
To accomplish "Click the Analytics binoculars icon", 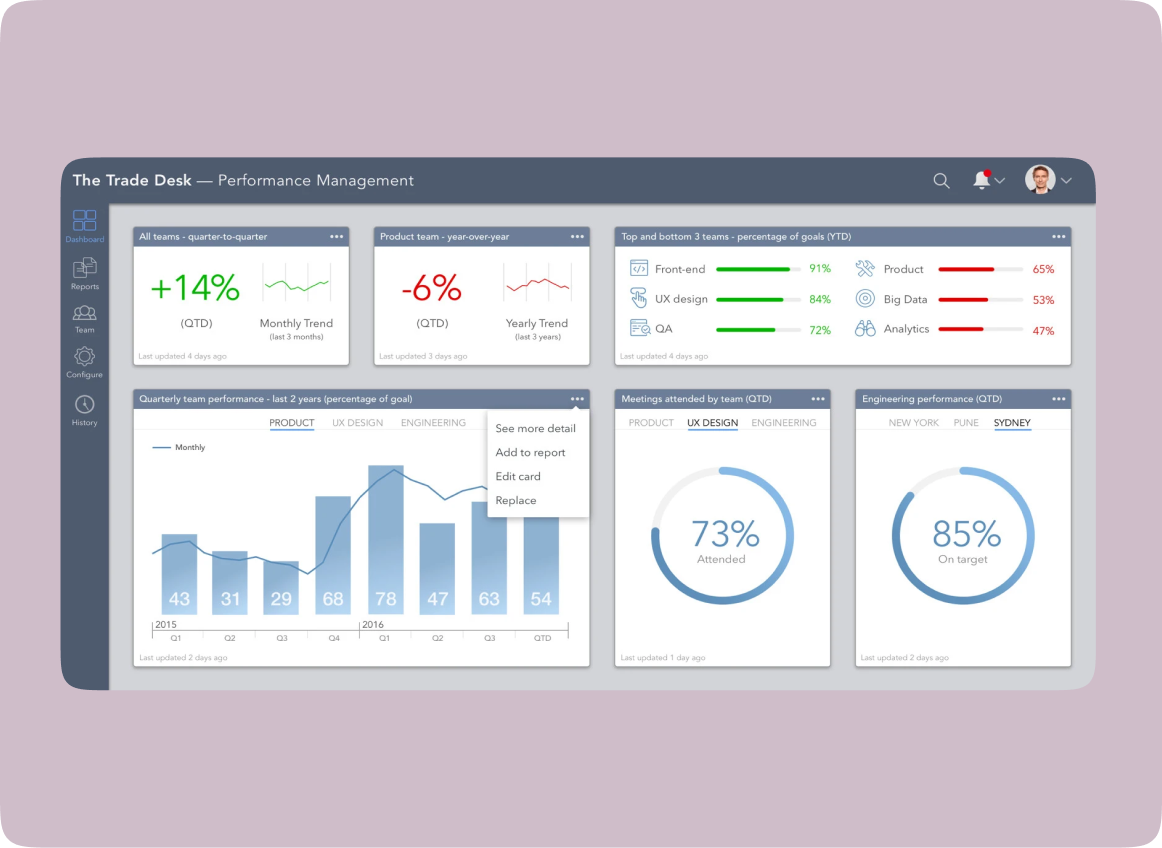I will 865,329.
